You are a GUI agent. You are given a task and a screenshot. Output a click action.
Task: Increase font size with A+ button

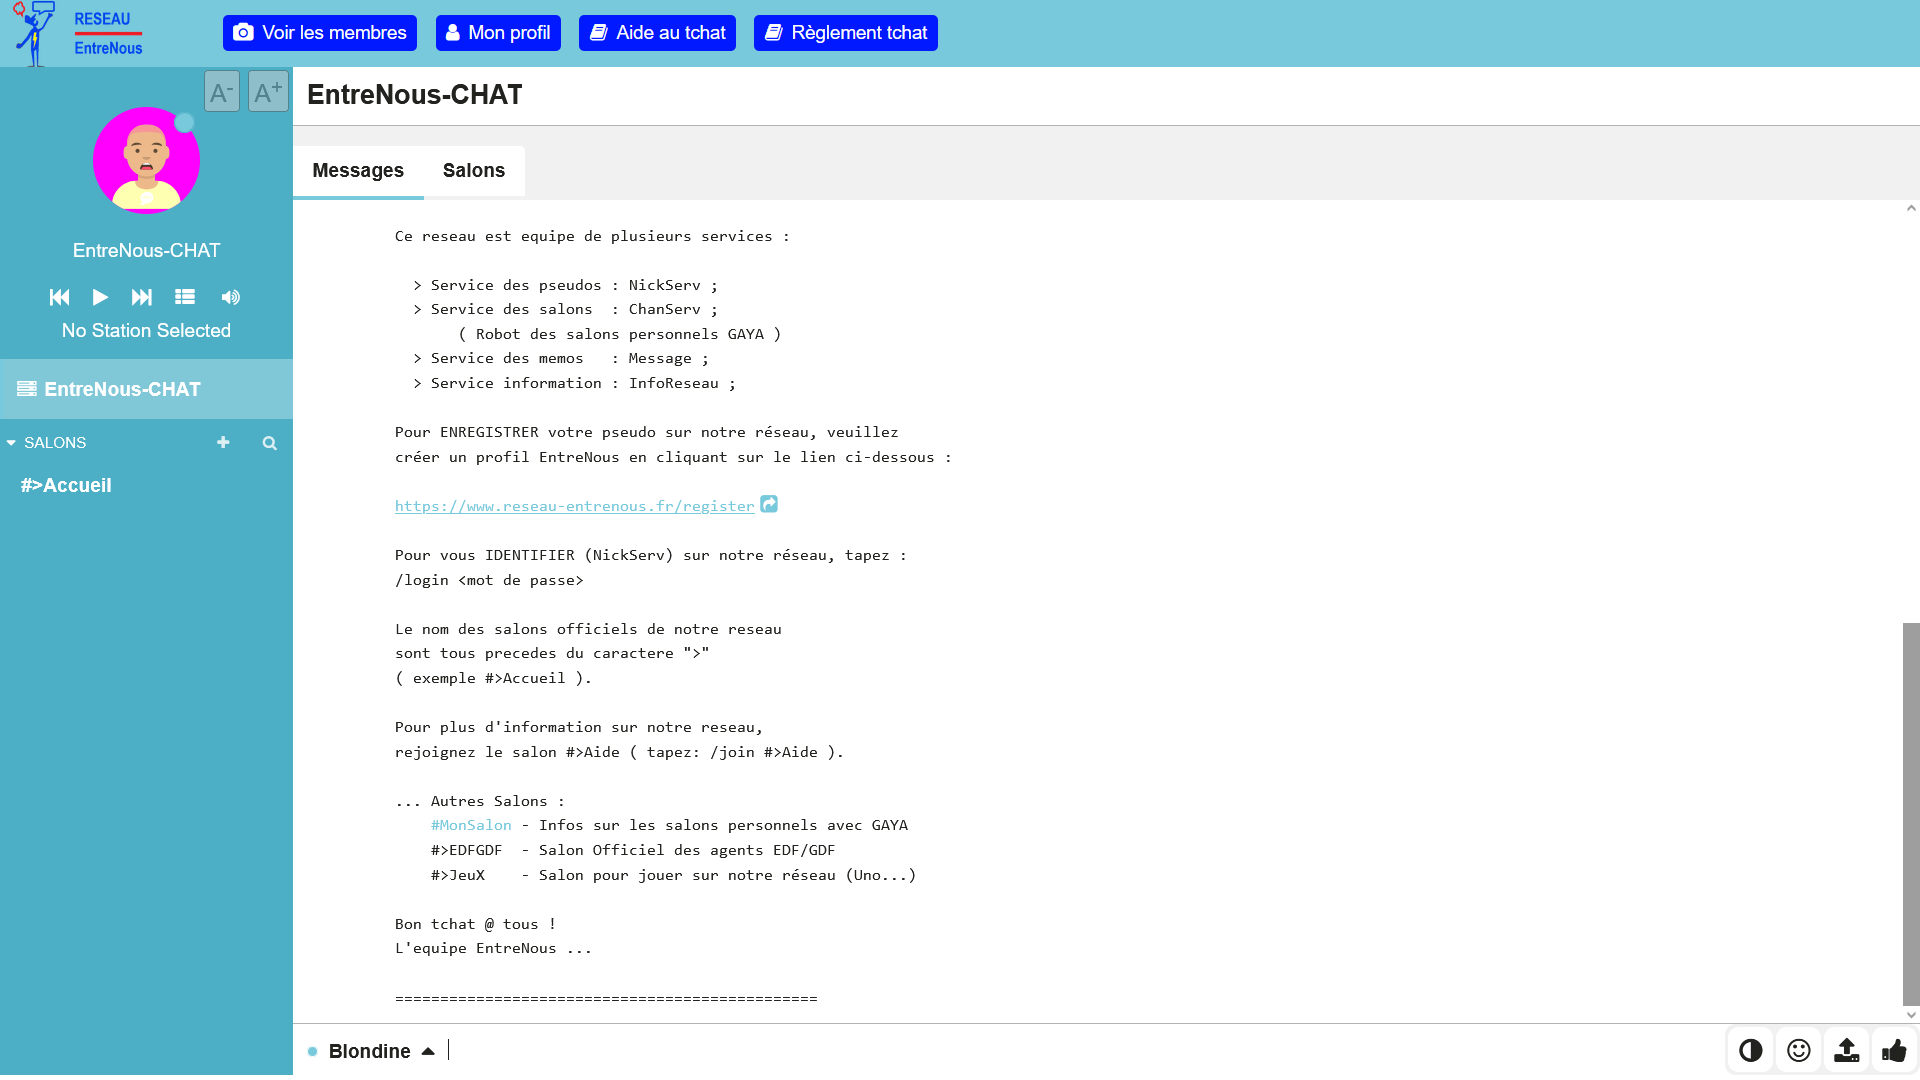[268, 92]
